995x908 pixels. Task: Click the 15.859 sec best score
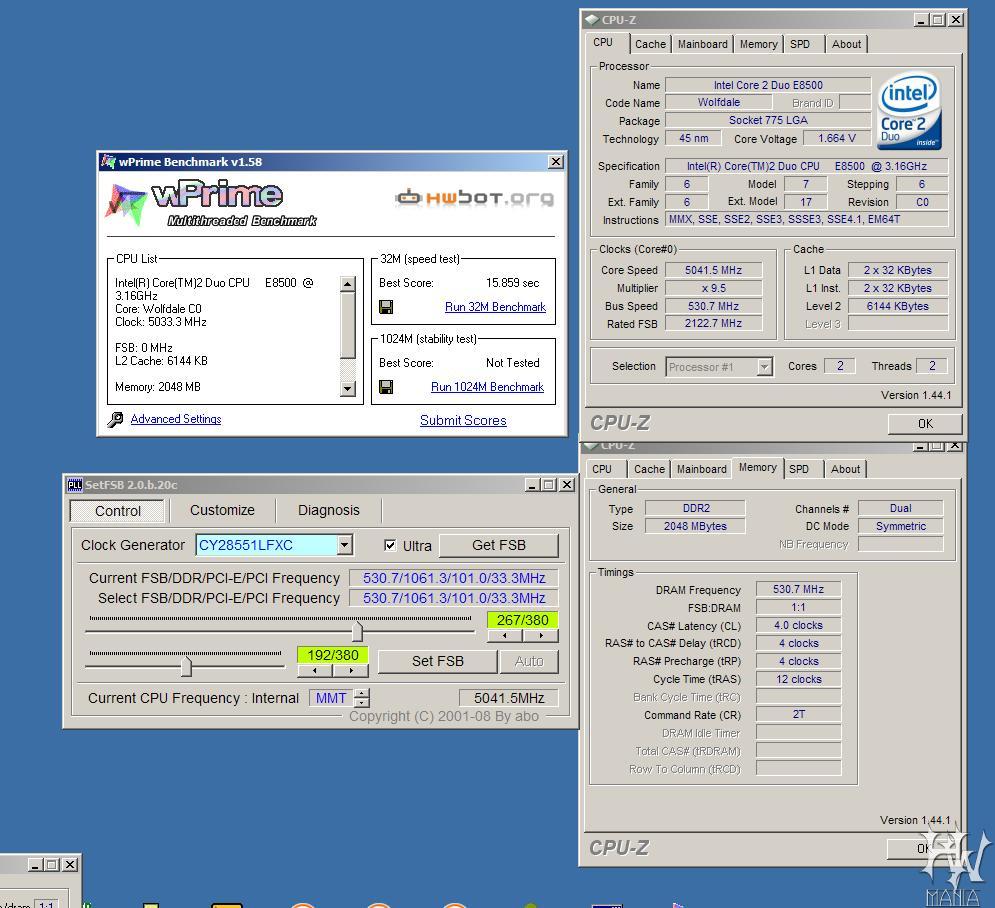coord(513,283)
